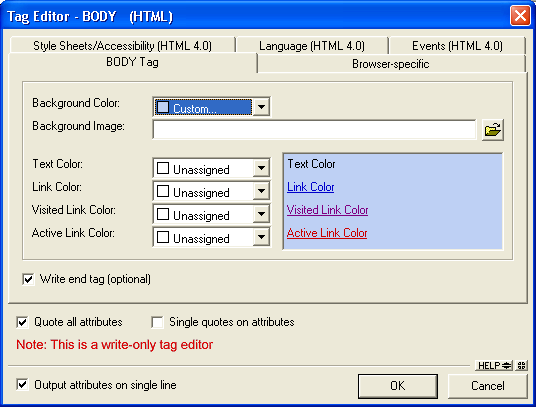The height and width of the screenshot is (407, 536).
Task: Switch to the Events (HTML 4.0) tab
Action: 457,45
